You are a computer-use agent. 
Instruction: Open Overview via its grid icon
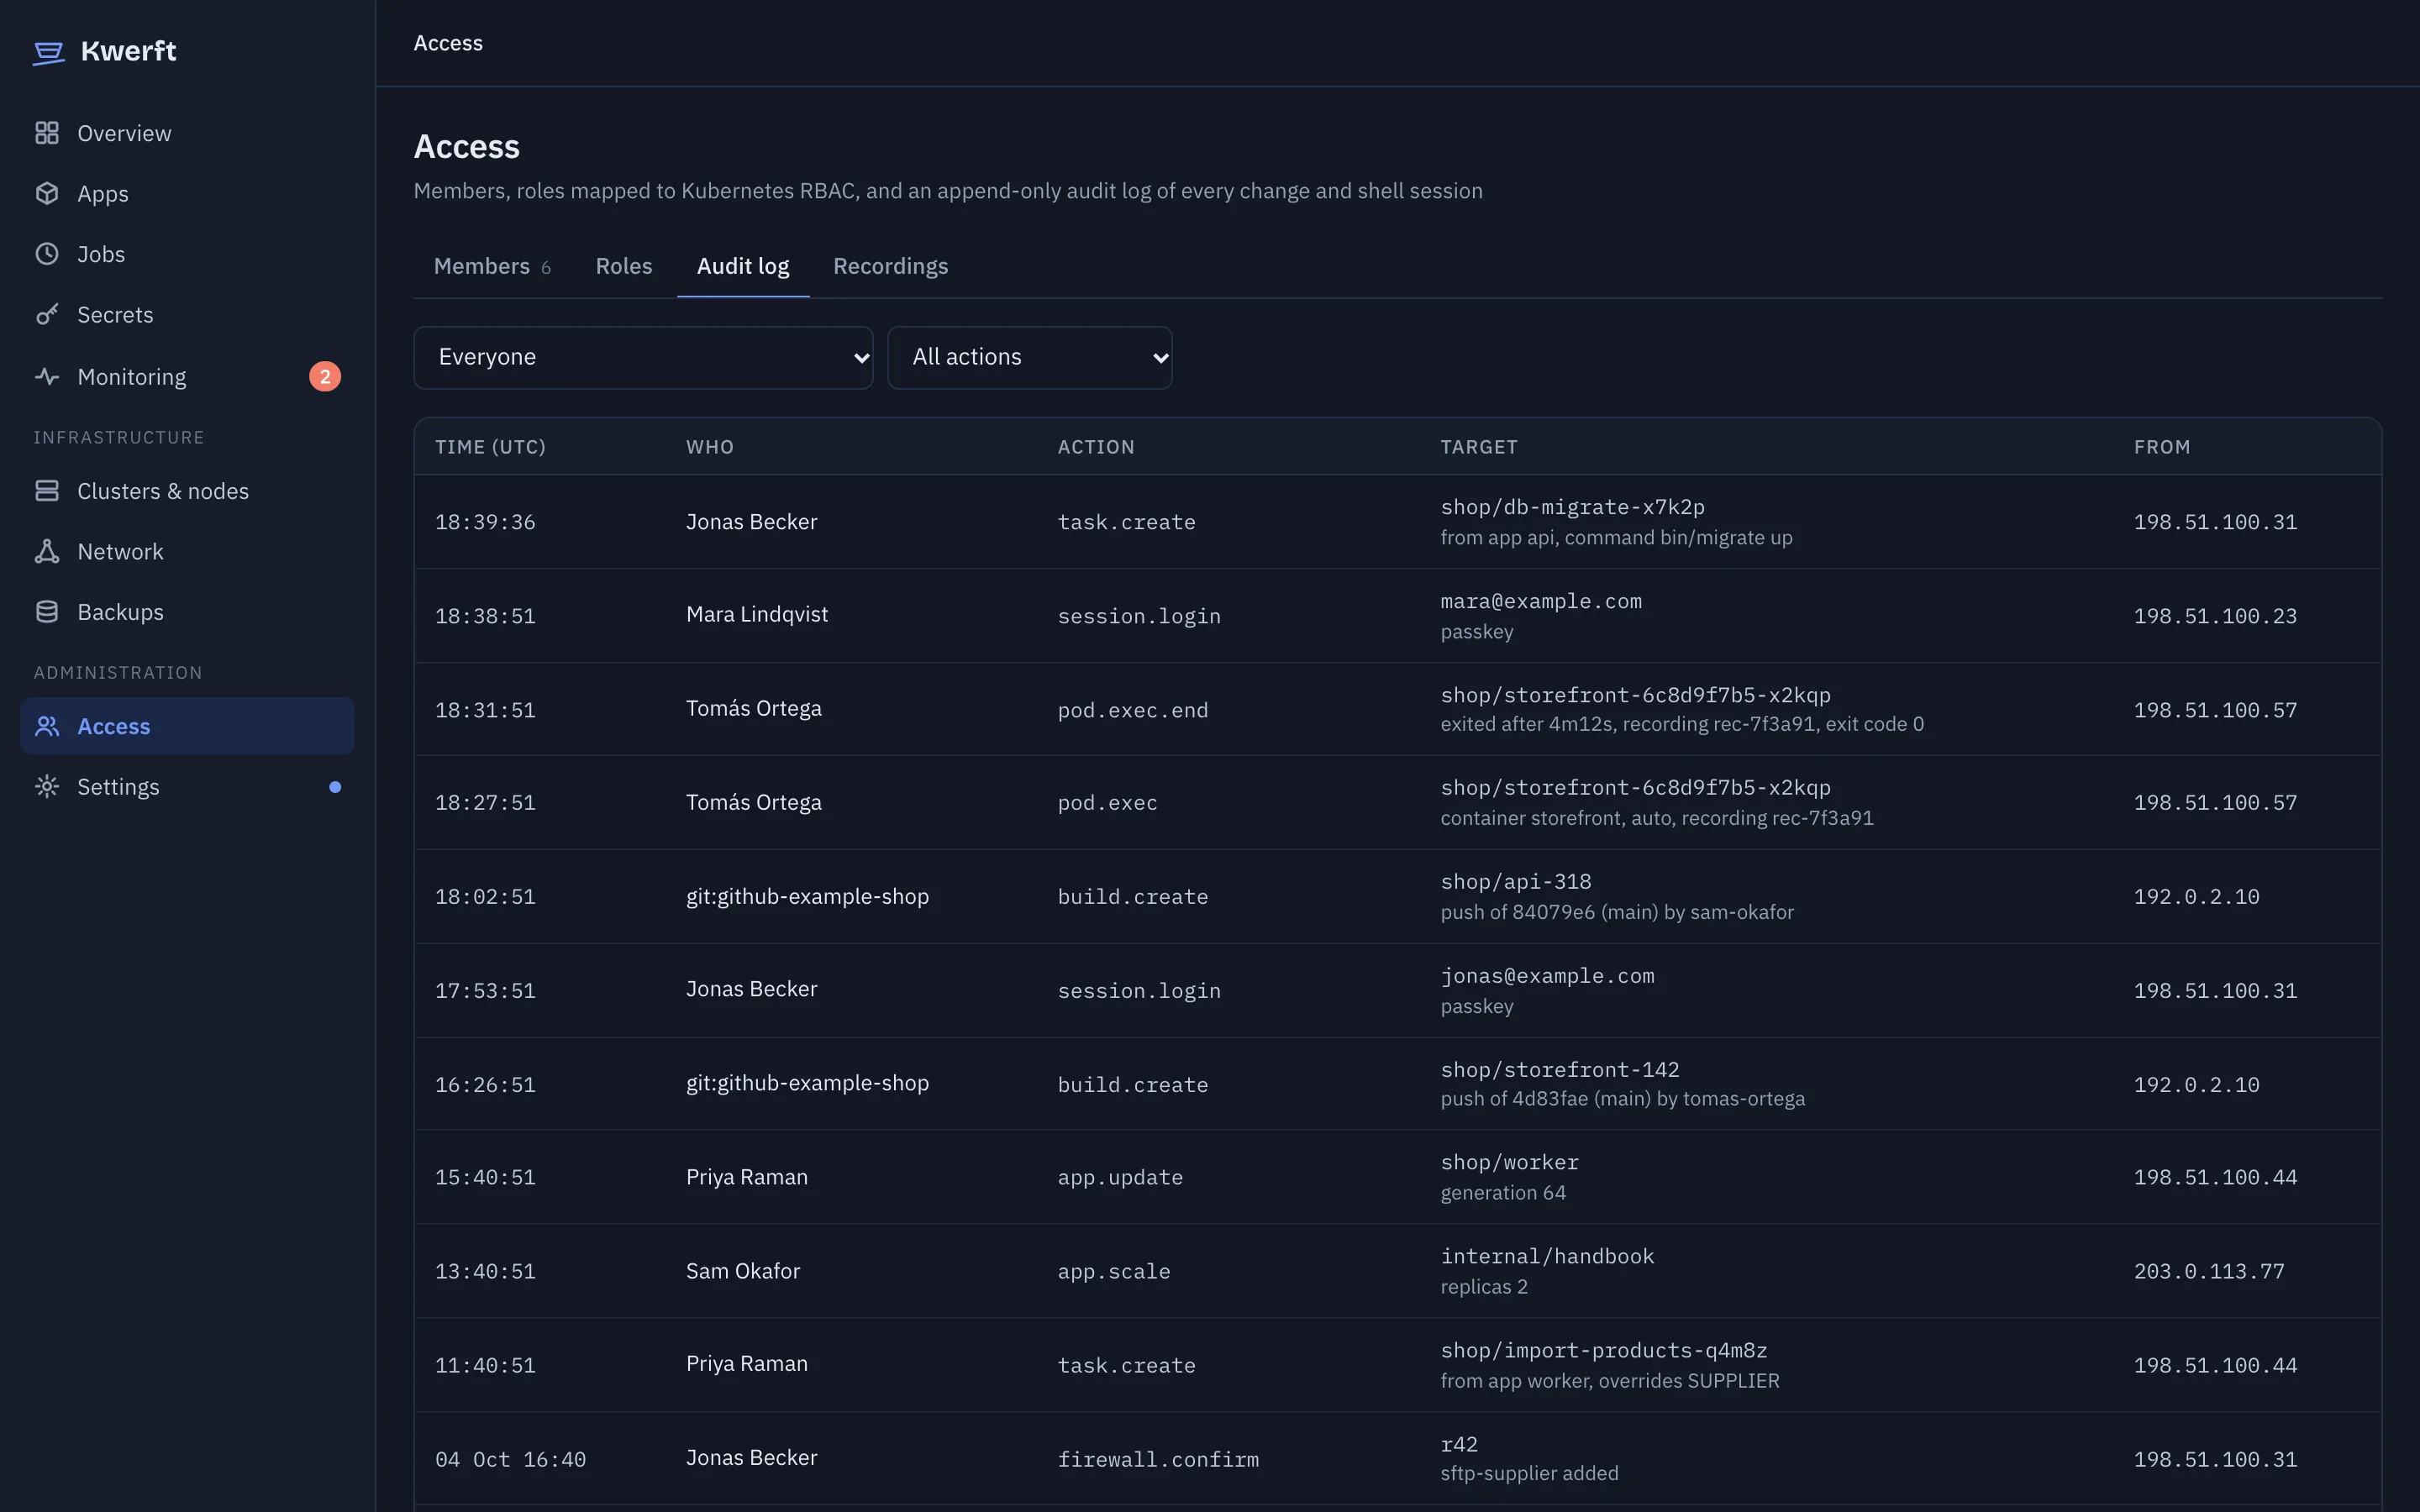click(x=47, y=133)
